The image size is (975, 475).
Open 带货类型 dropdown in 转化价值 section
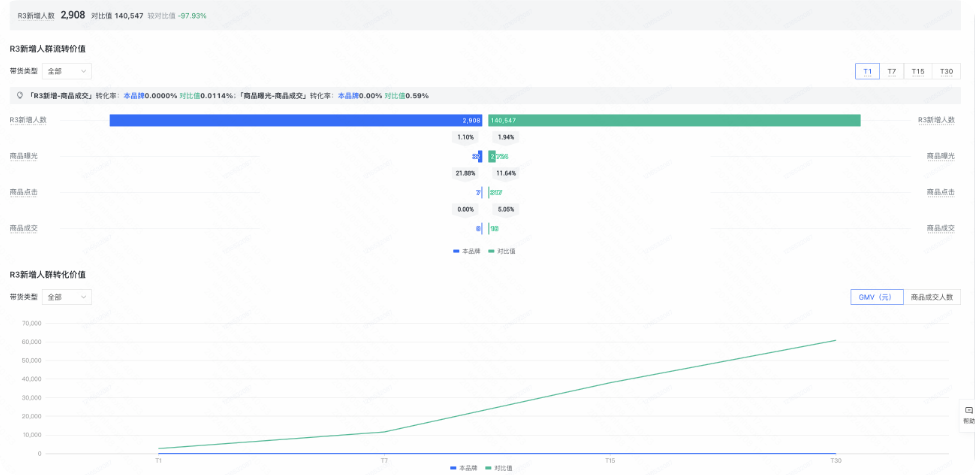pyautogui.click(x=67, y=297)
